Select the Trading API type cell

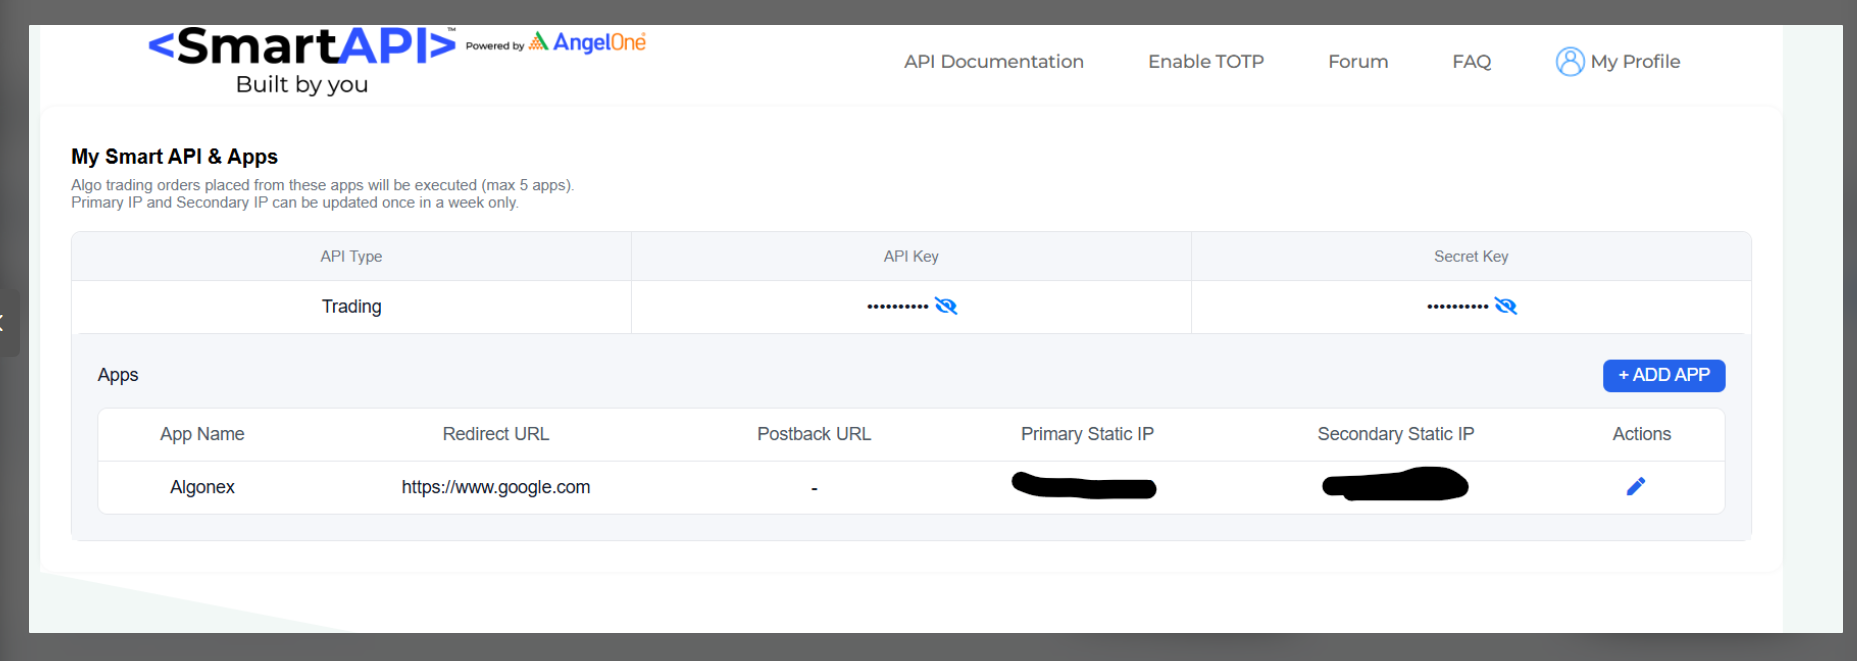point(351,306)
